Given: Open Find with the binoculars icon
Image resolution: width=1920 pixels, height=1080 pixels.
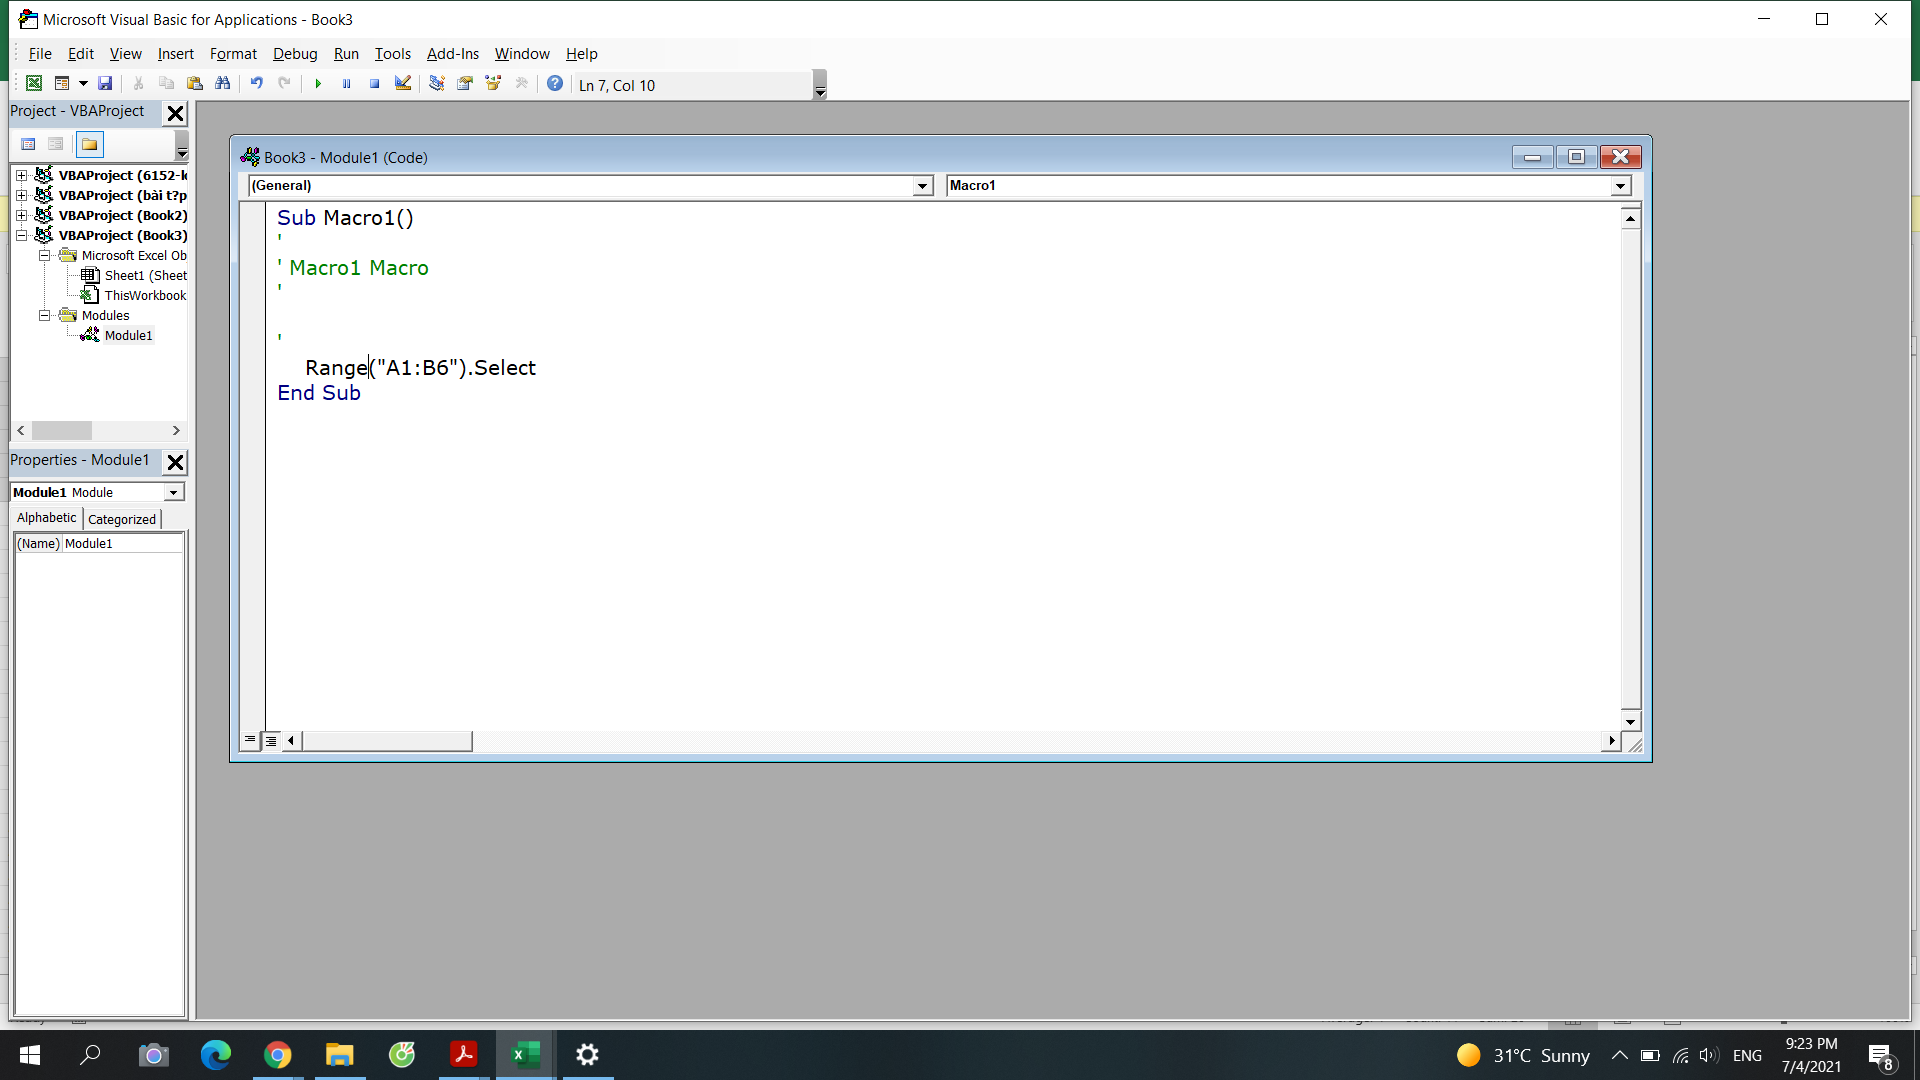Looking at the screenshot, I should click(x=223, y=84).
